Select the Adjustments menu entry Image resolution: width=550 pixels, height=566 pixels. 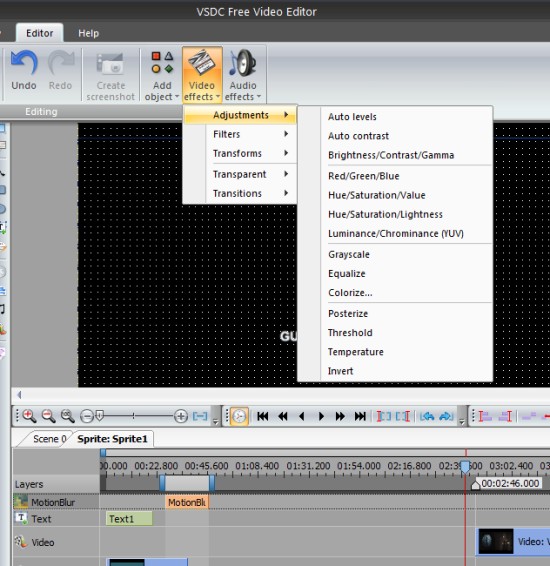240,115
